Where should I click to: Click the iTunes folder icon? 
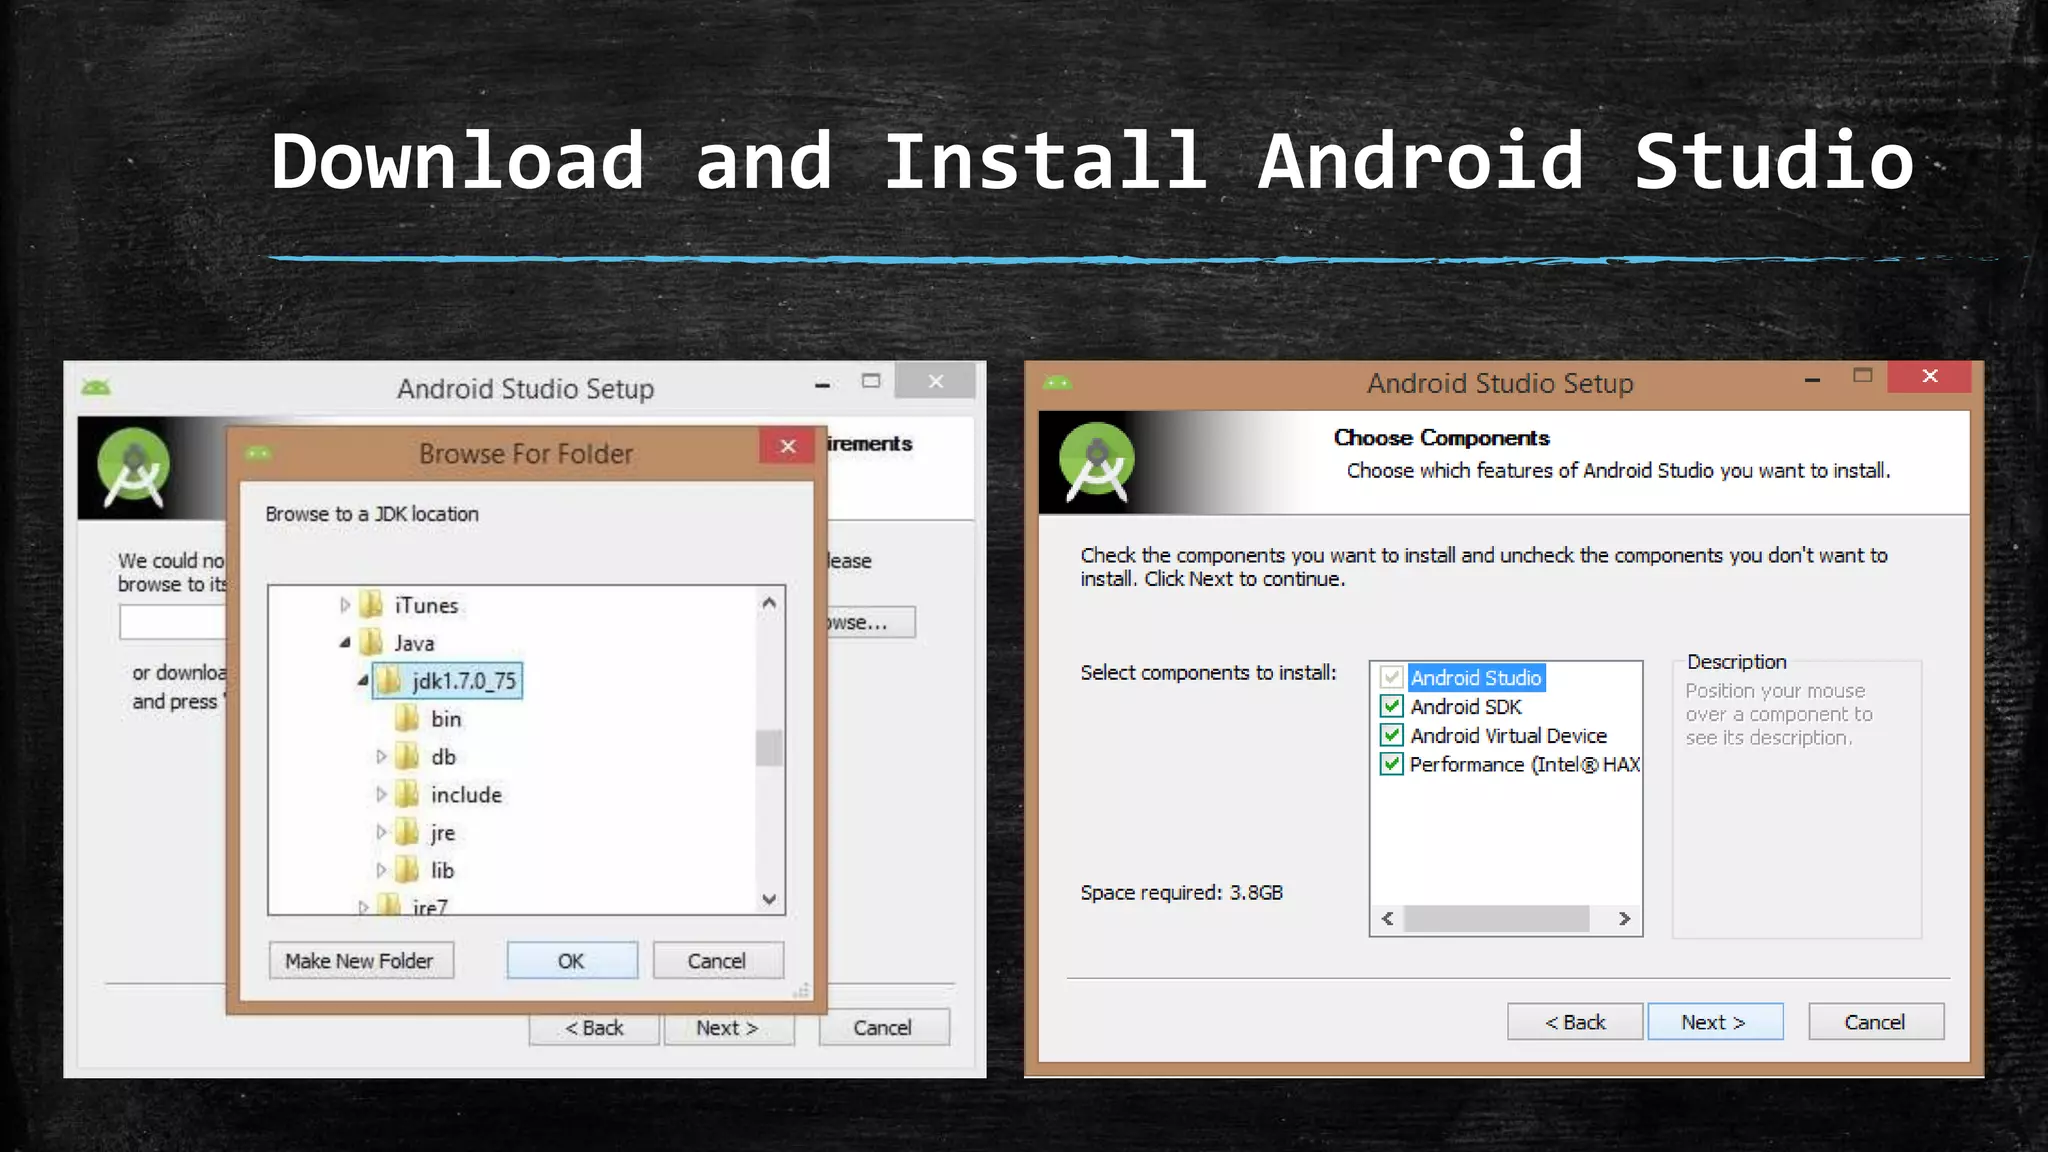(x=371, y=604)
